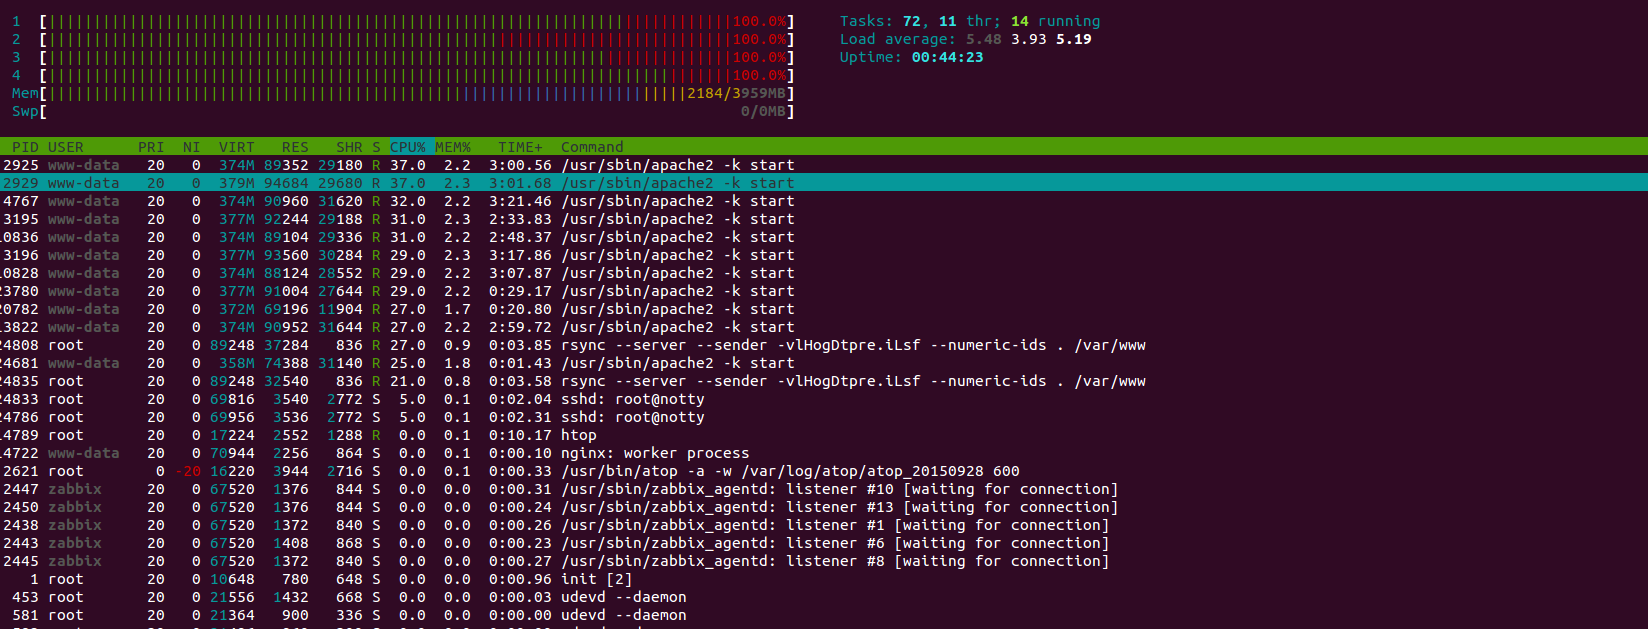Sort by the Command column header

click(592, 147)
